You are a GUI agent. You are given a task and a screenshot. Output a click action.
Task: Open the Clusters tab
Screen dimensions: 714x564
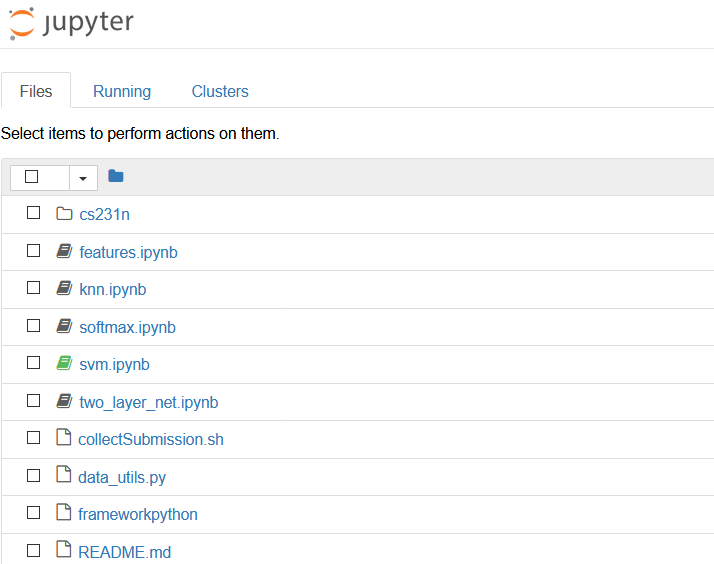click(x=220, y=91)
